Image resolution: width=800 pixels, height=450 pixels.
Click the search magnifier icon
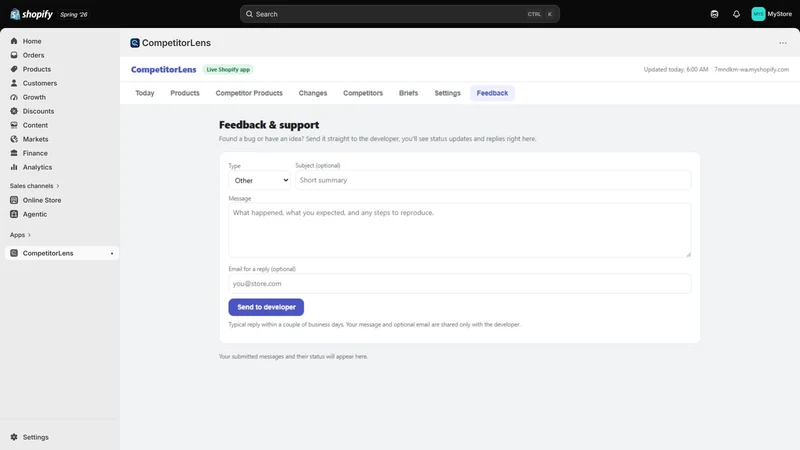[x=249, y=14]
